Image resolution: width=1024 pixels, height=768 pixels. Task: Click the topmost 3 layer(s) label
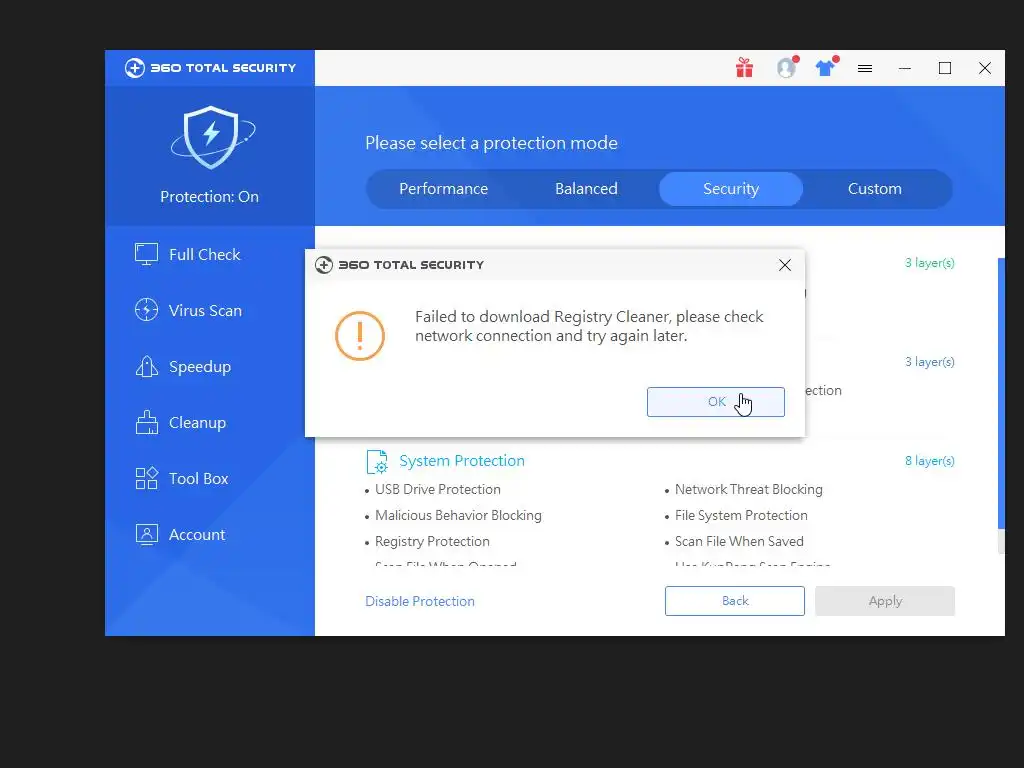click(929, 263)
